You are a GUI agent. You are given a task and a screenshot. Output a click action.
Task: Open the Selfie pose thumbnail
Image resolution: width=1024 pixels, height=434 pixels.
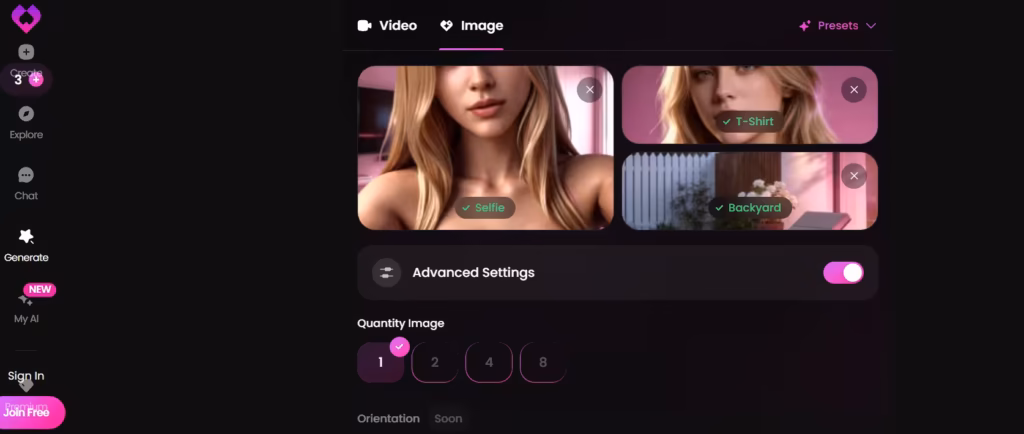coord(485,147)
